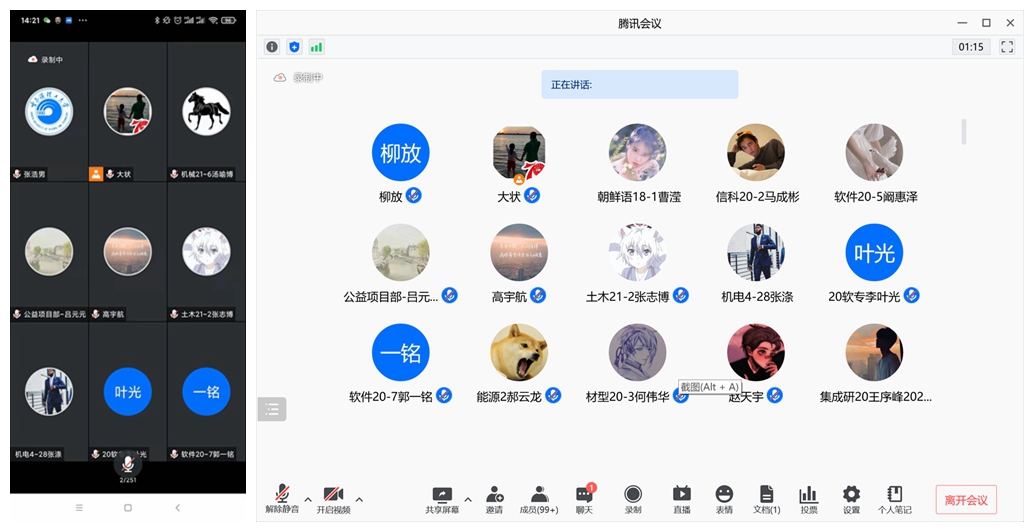The height and width of the screenshot is (532, 1034).
Task: Open the 投票 poll icon
Action: [808, 498]
